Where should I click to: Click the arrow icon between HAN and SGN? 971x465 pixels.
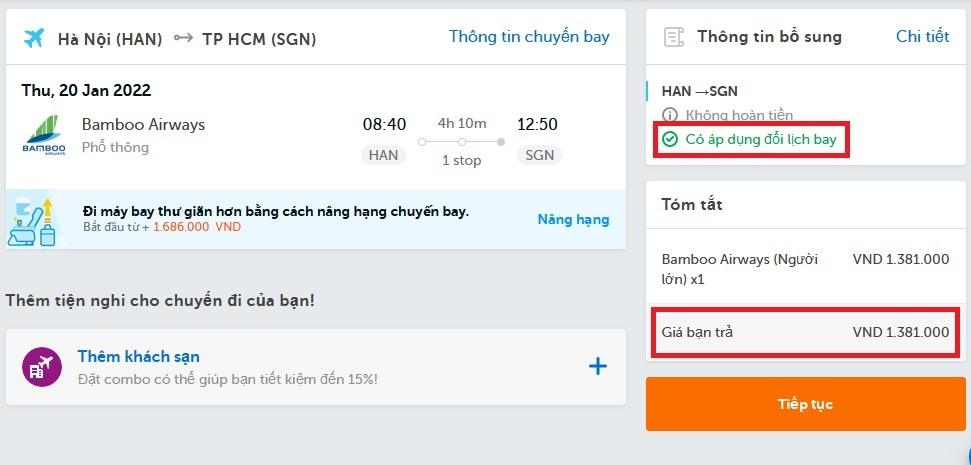click(x=182, y=38)
